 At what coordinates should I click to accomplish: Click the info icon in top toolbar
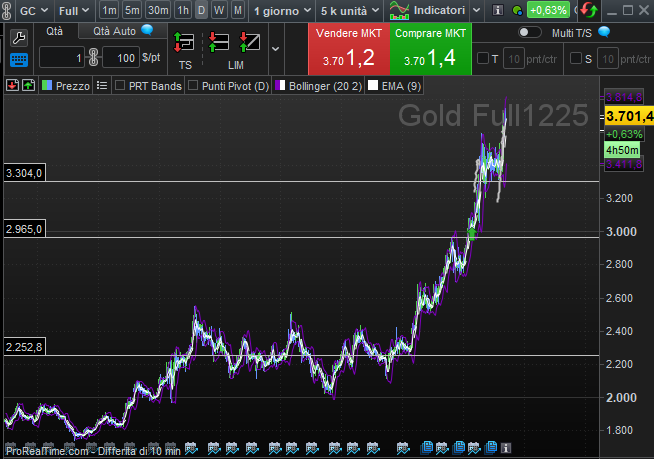(498, 10)
